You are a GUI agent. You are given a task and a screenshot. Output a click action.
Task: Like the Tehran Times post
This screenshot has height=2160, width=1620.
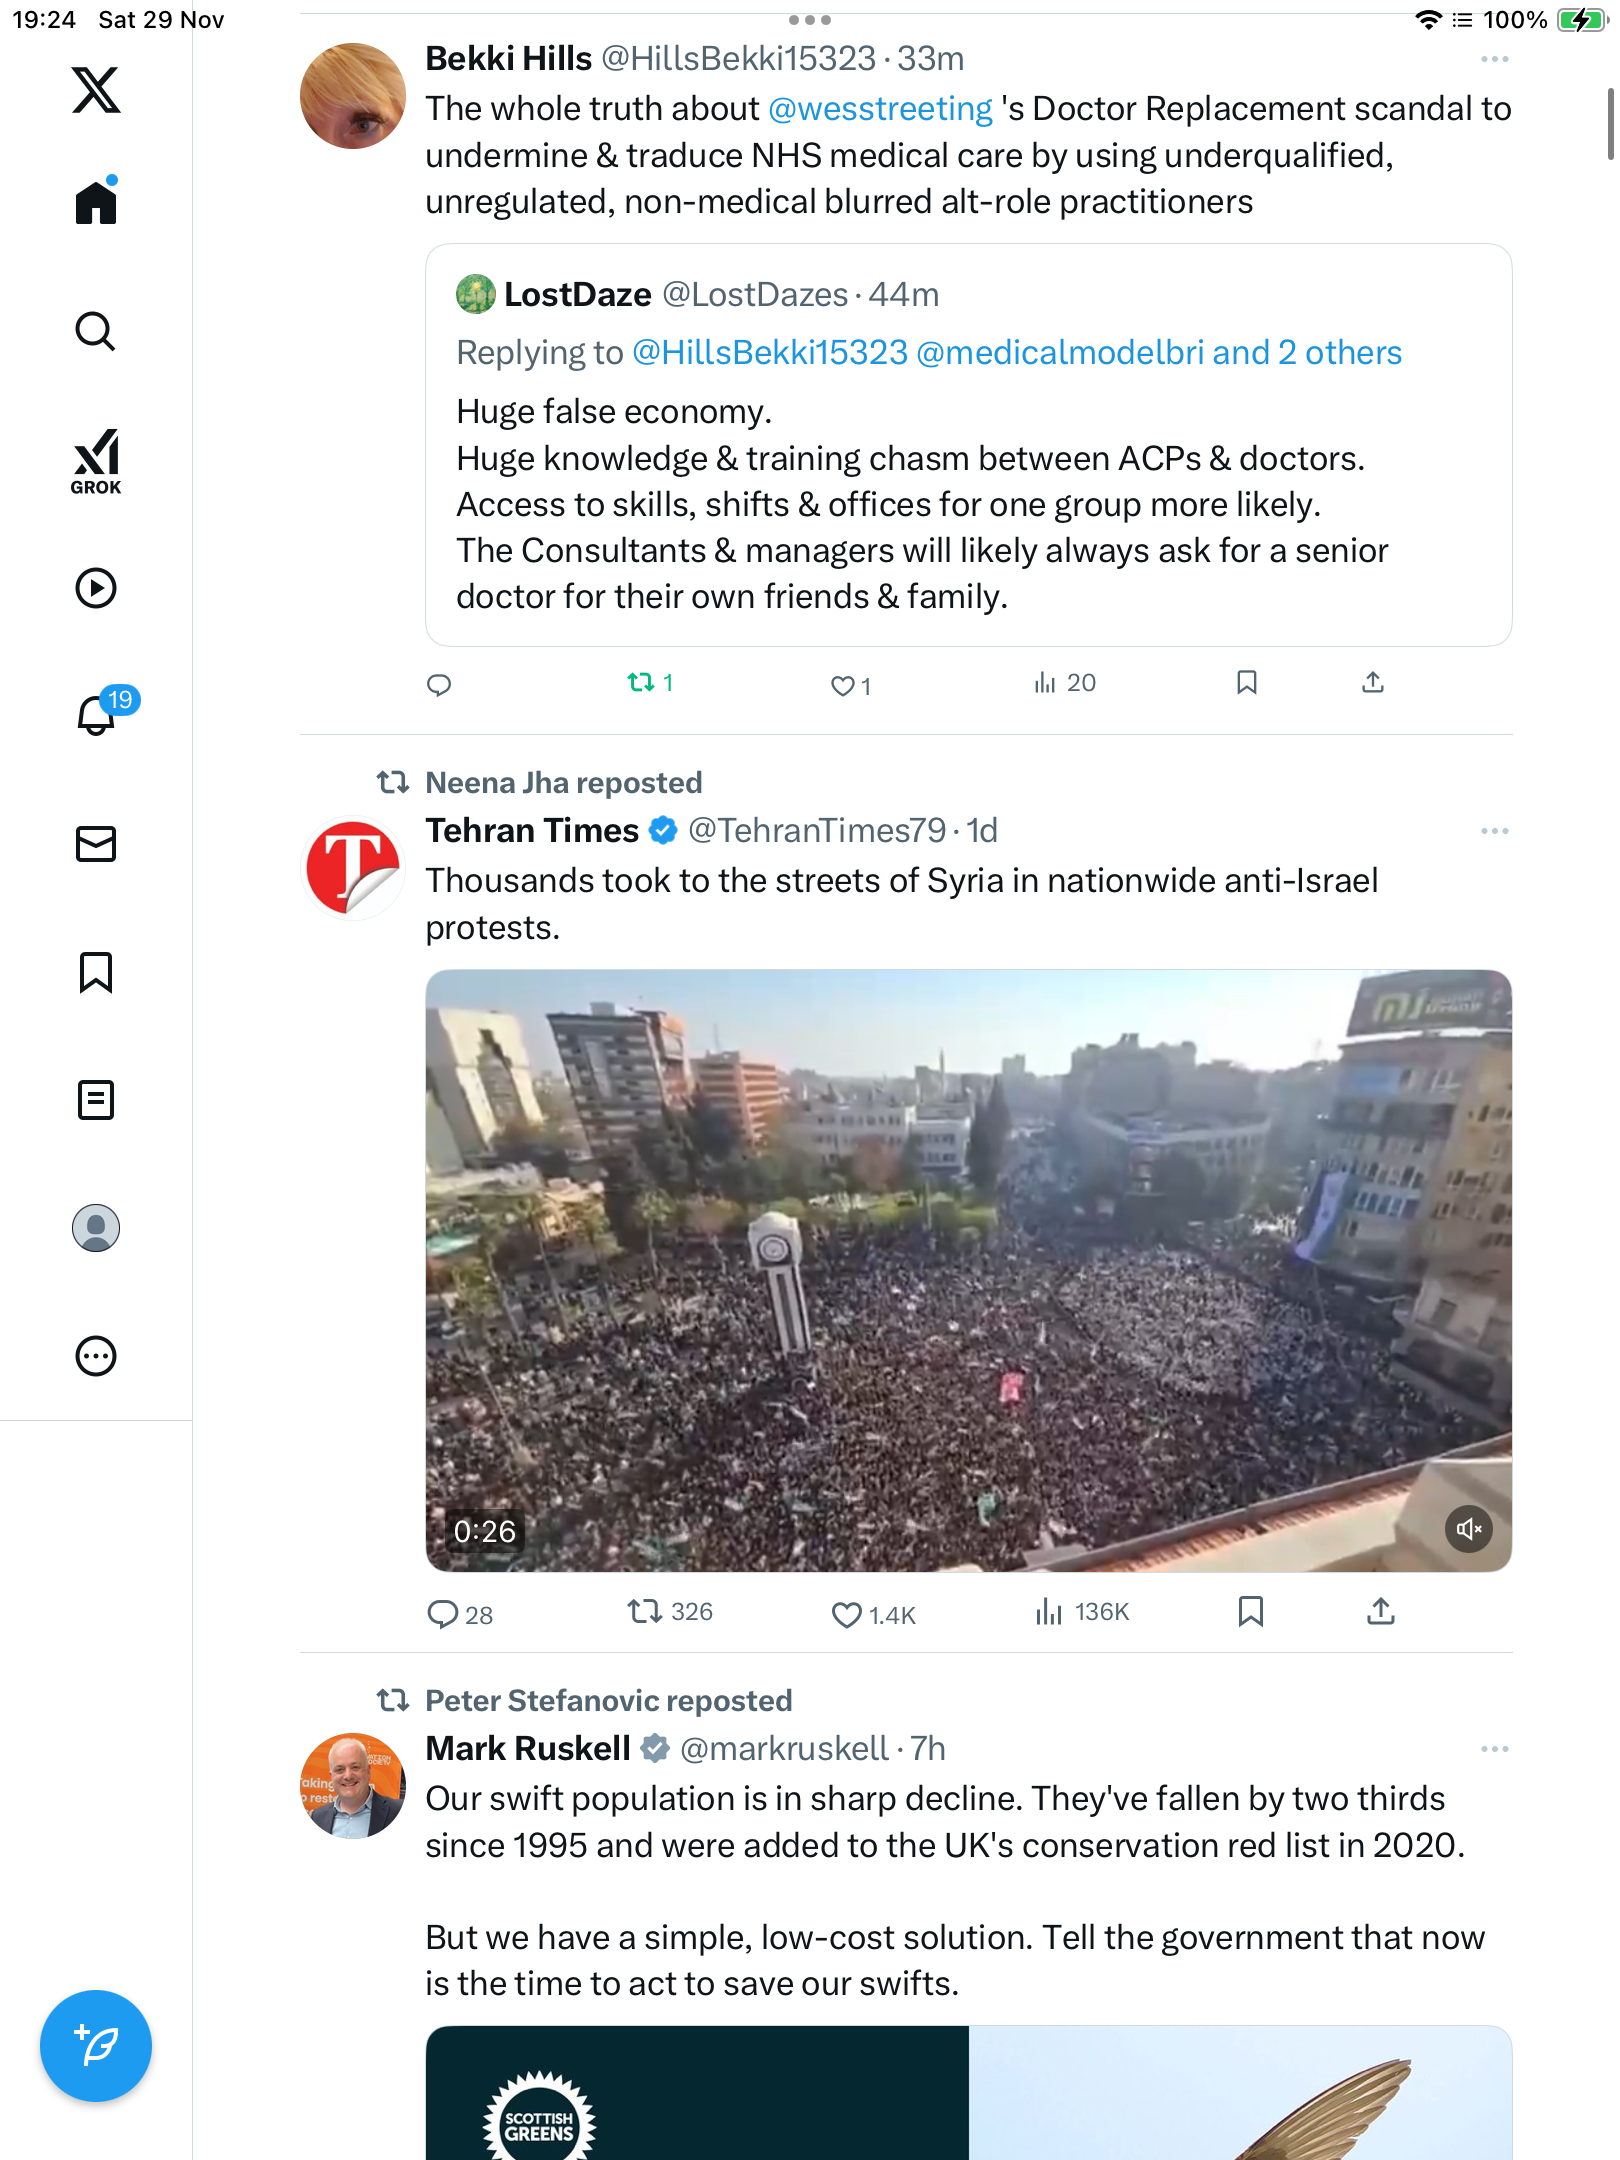point(846,1614)
